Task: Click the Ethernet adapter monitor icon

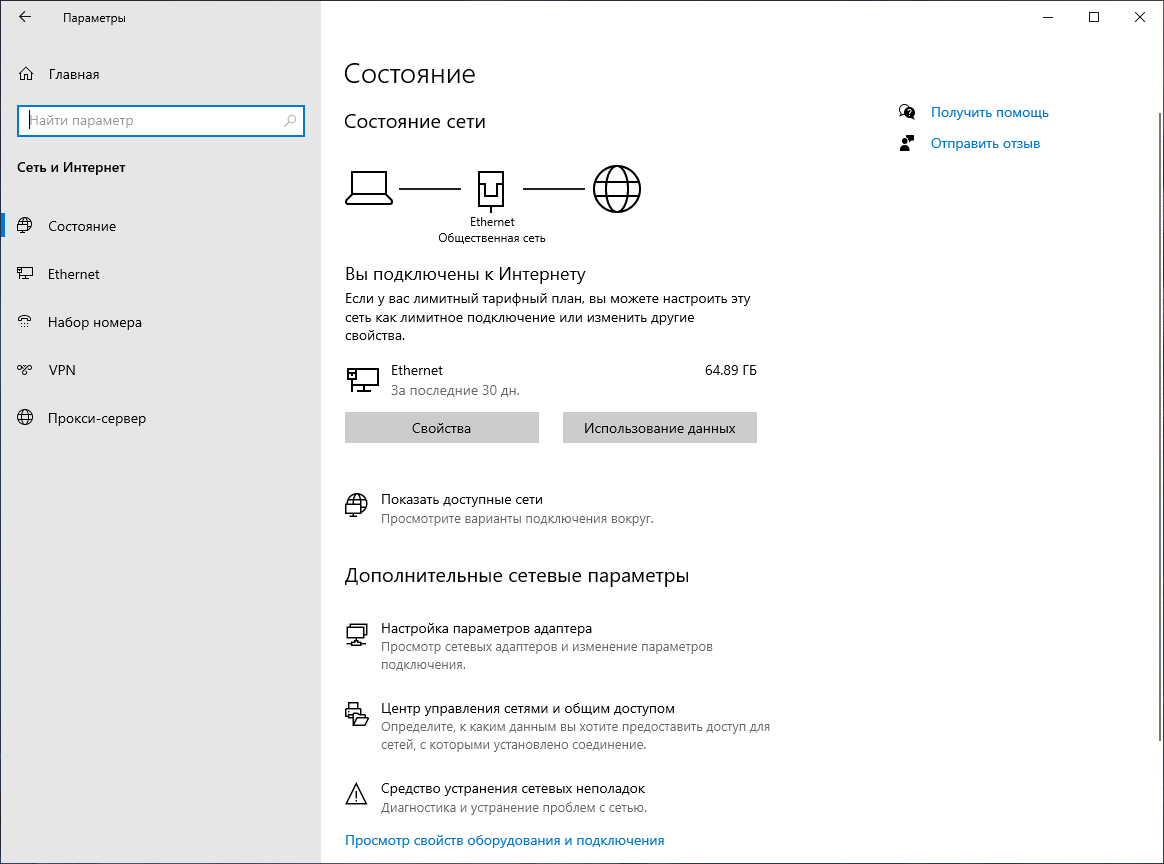Action: click(x=363, y=379)
